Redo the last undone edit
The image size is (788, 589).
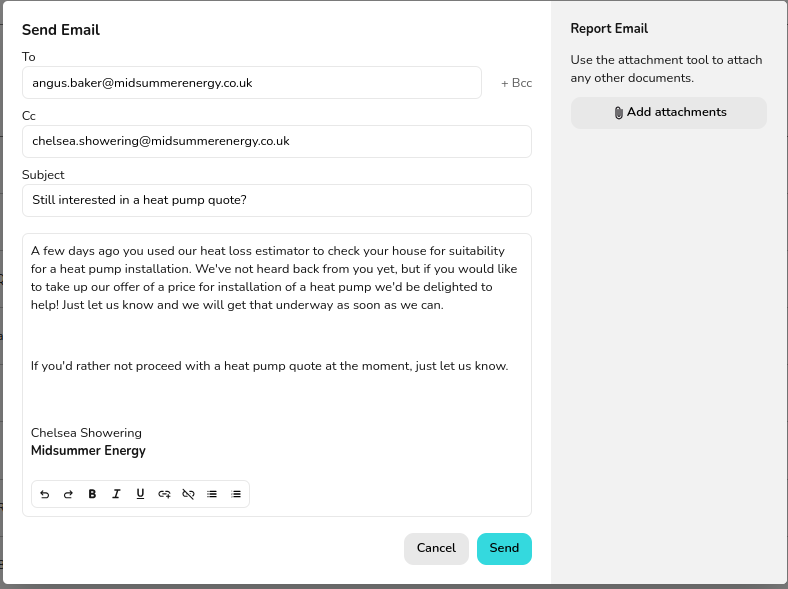coord(68,494)
